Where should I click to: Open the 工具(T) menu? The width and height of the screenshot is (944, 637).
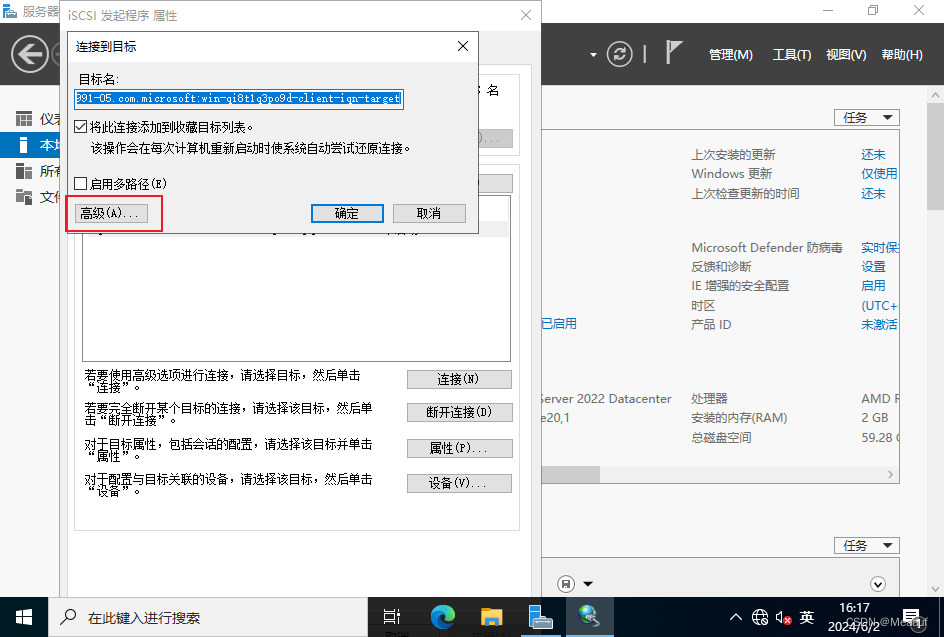click(792, 55)
